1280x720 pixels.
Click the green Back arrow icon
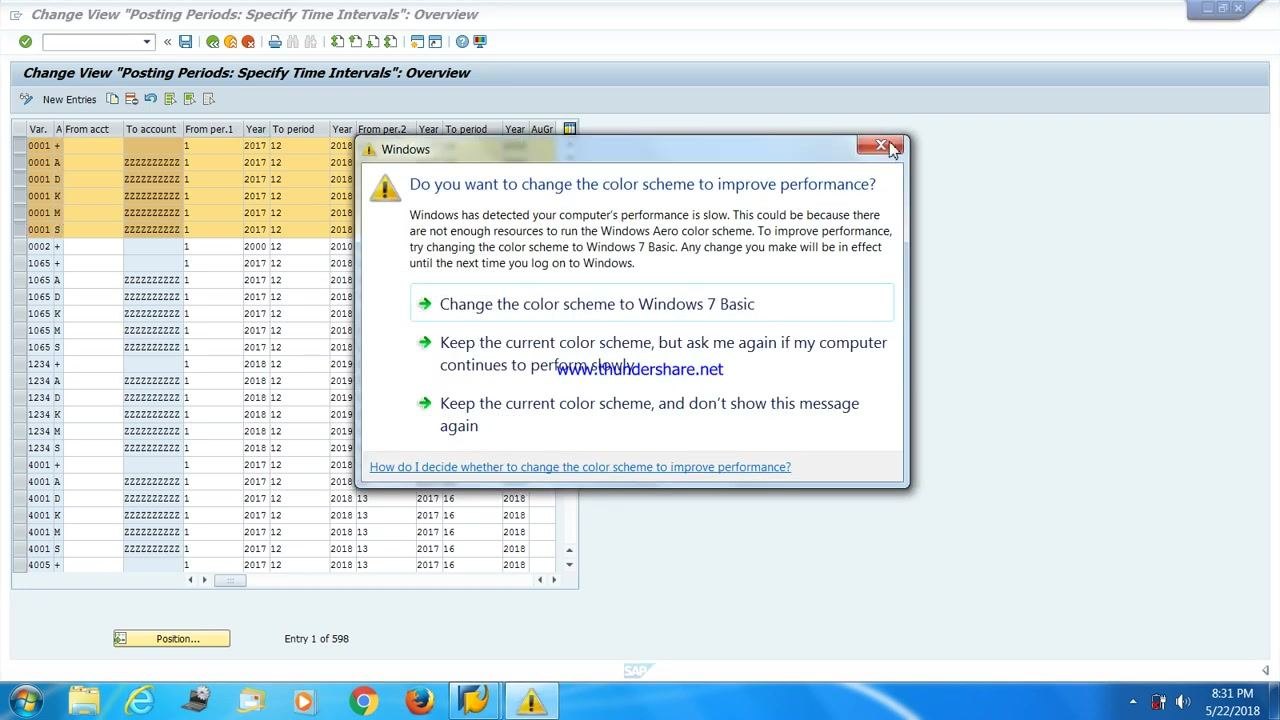tap(212, 41)
